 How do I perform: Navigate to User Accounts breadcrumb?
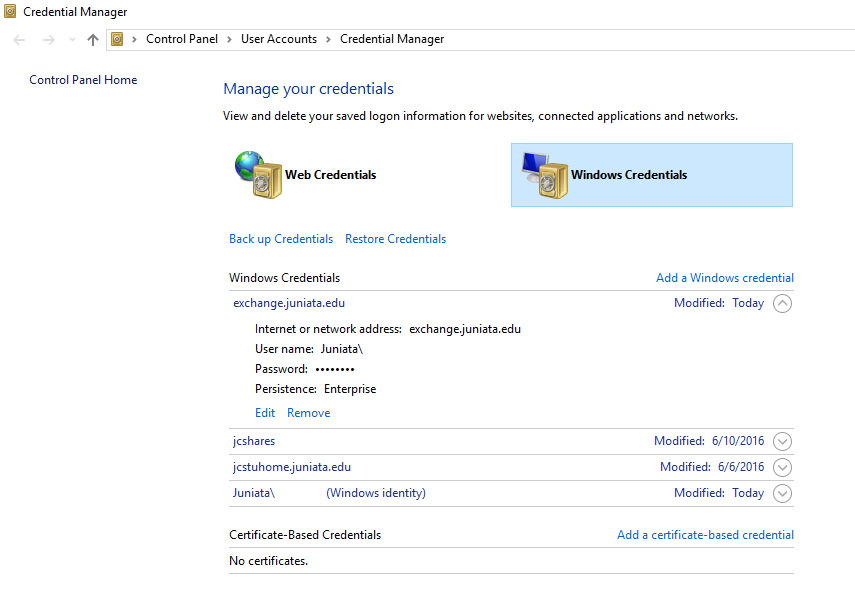[279, 39]
